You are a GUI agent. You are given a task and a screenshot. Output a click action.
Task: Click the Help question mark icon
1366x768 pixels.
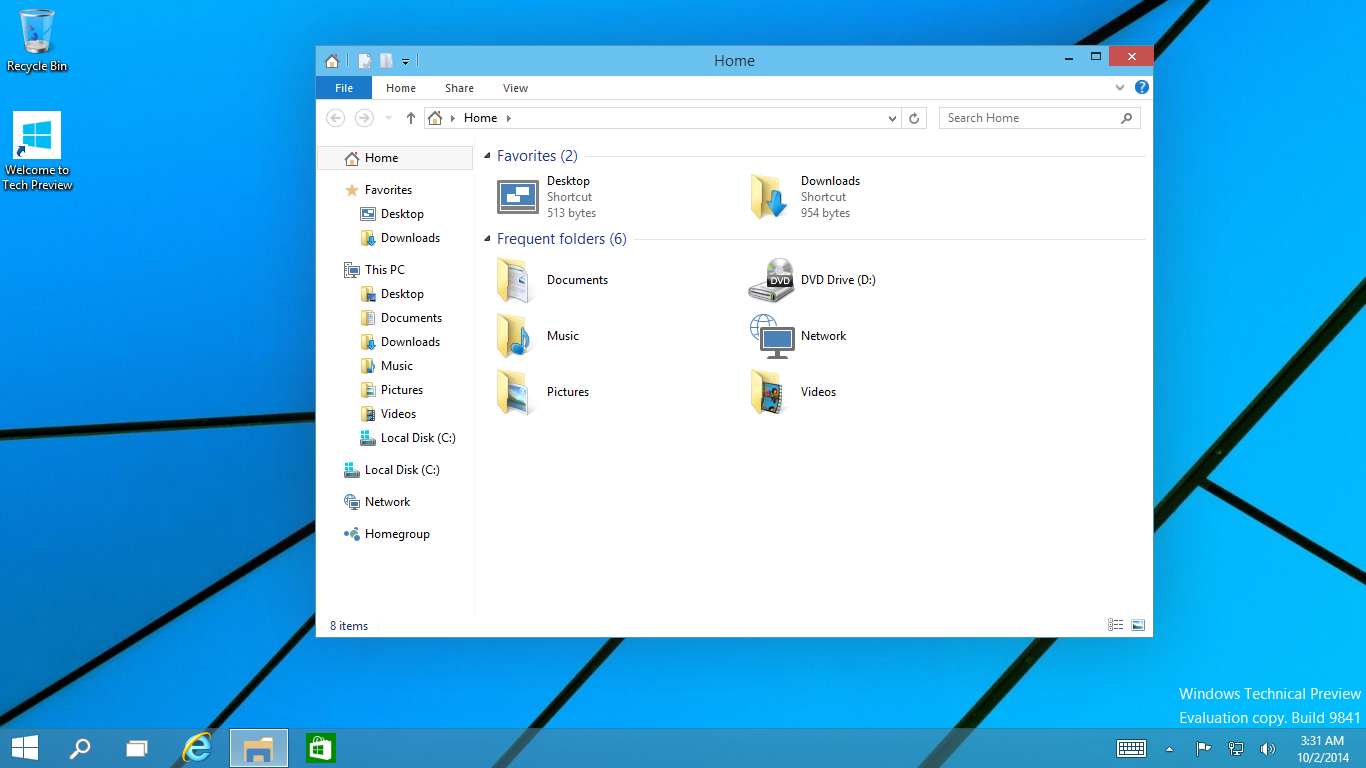(1141, 87)
